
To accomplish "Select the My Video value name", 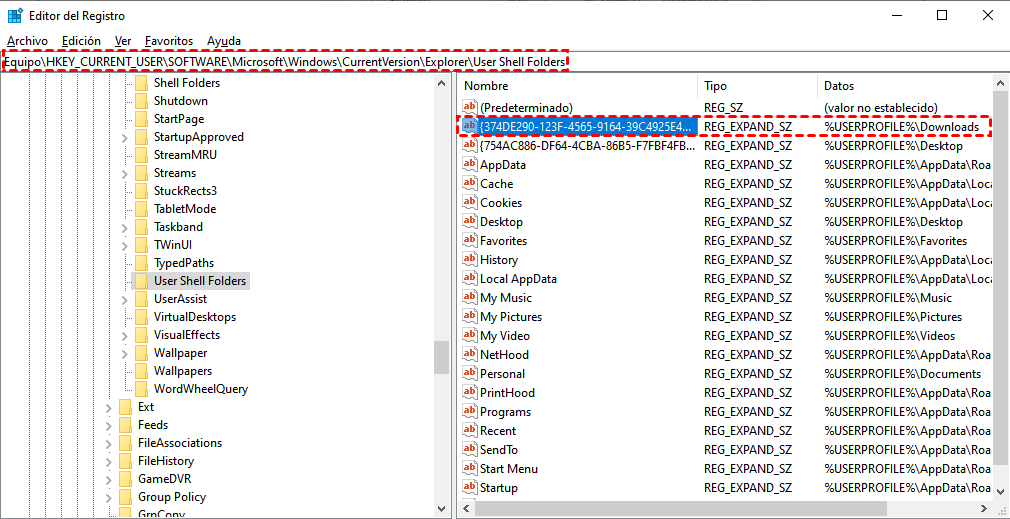I will tap(505, 336).
